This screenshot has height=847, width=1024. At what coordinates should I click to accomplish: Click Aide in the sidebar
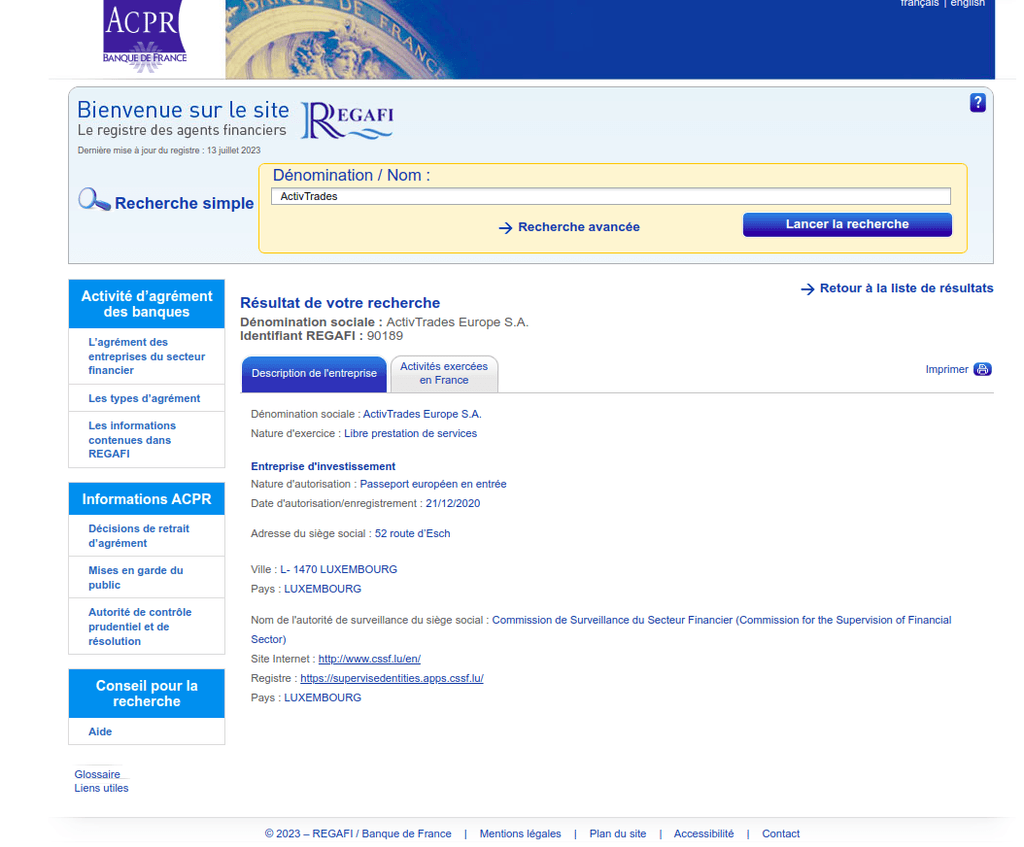(x=100, y=732)
